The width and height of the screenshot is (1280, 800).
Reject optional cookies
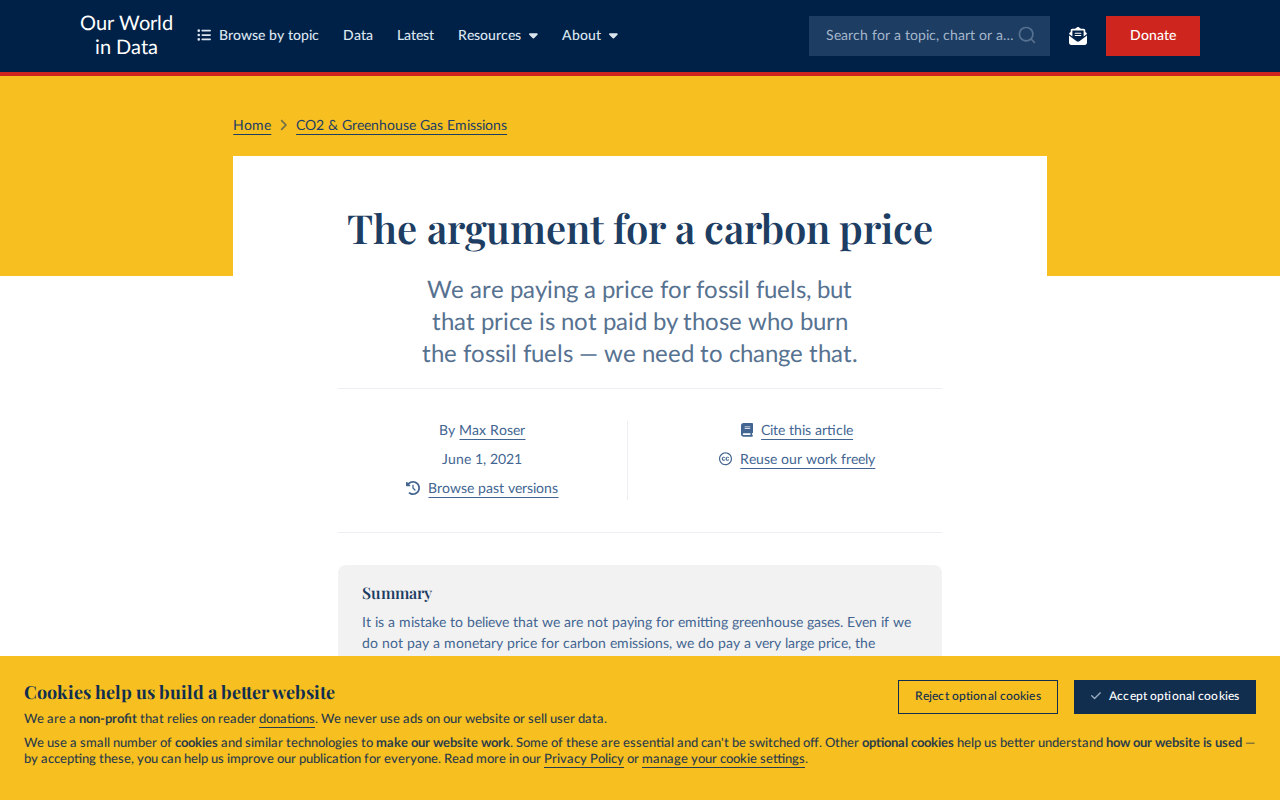(978, 697)
